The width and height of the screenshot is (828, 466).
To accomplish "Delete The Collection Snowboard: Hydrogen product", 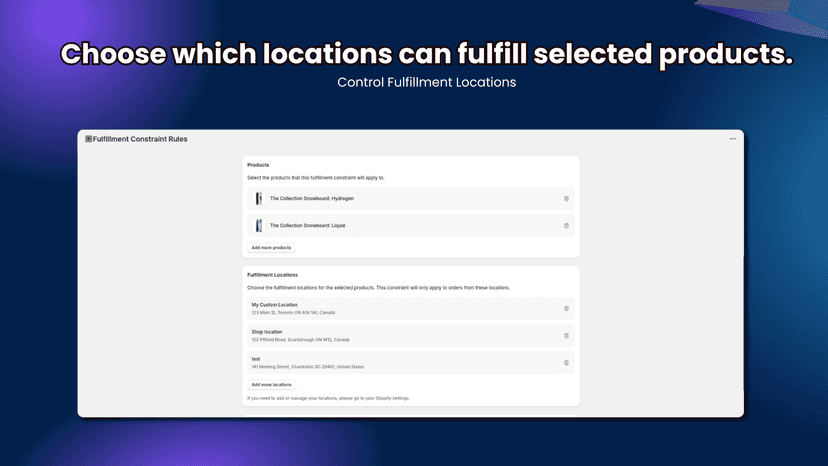I will coord(566,199).
